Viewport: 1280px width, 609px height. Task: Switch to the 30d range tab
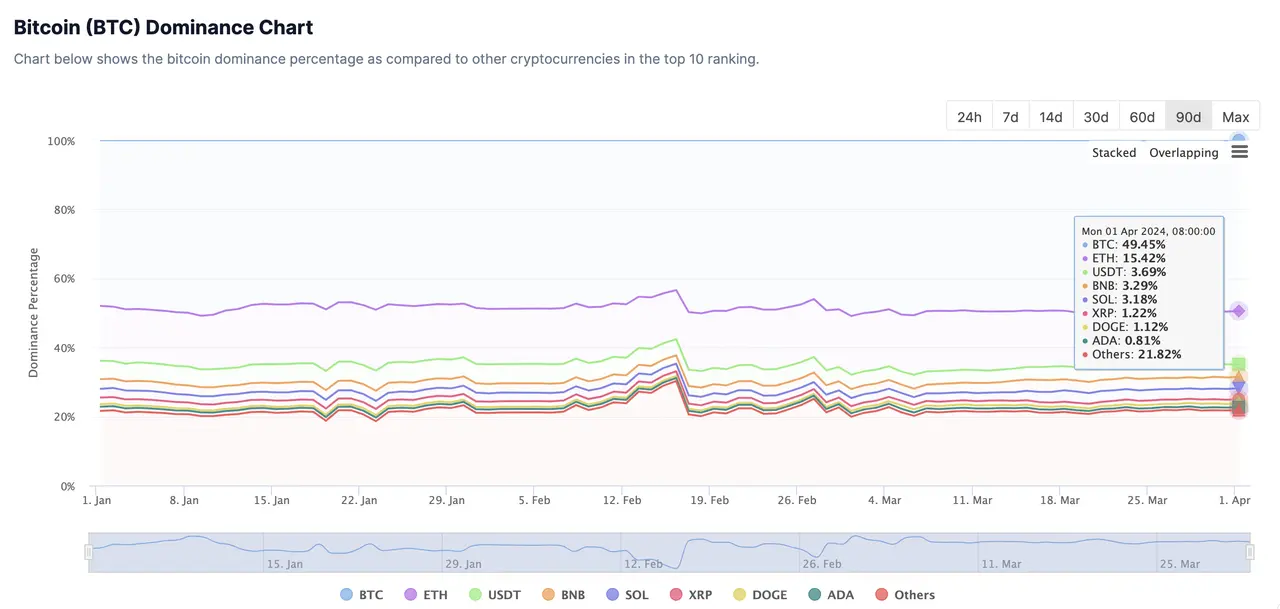[1095, 116]
